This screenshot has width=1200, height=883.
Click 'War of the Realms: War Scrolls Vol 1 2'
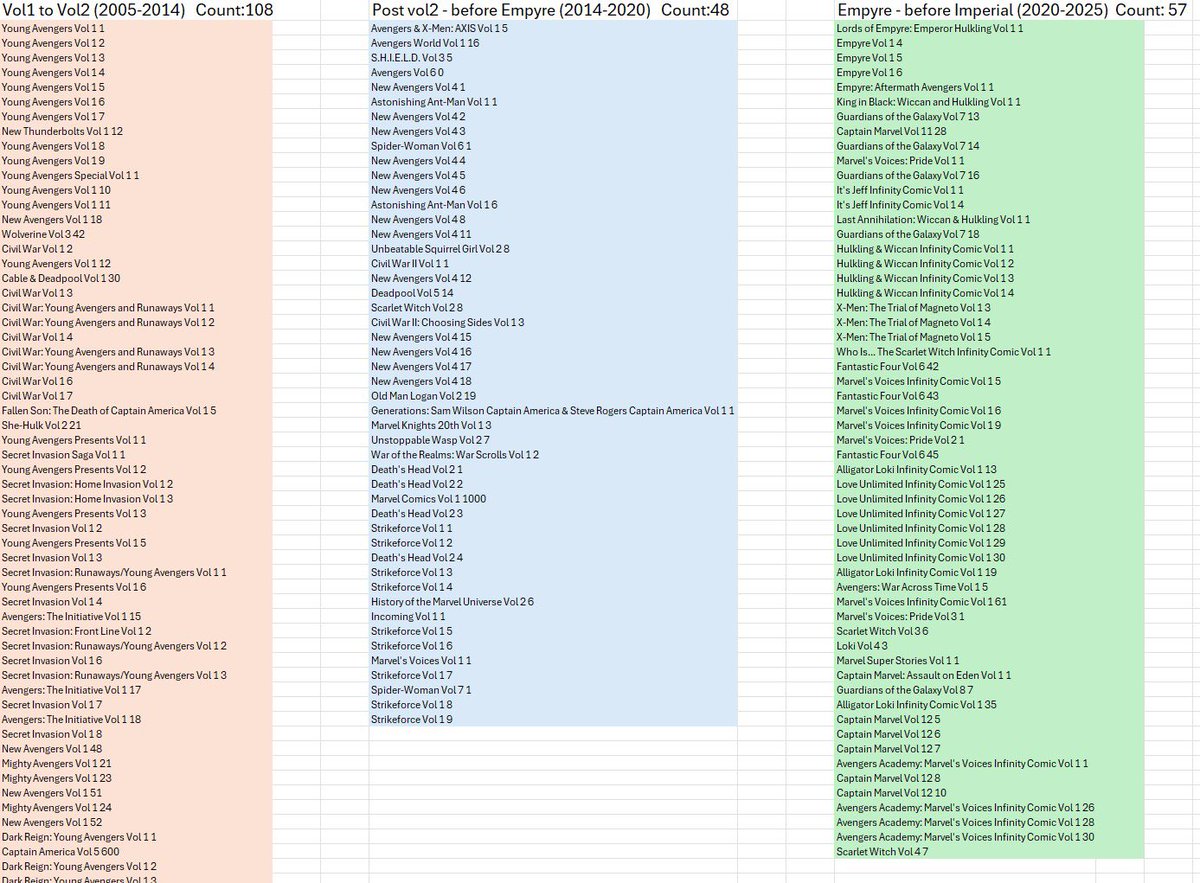[x=553, y=455]
